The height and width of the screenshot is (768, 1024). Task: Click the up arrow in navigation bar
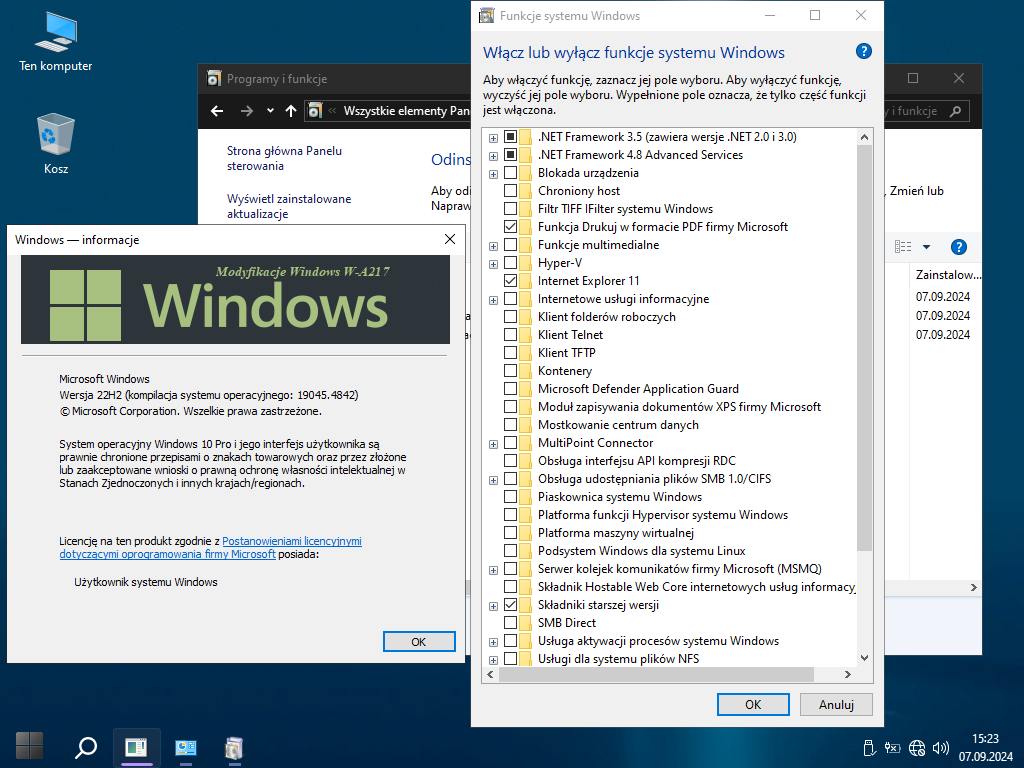pyautogui.click(x=291, y=111)
